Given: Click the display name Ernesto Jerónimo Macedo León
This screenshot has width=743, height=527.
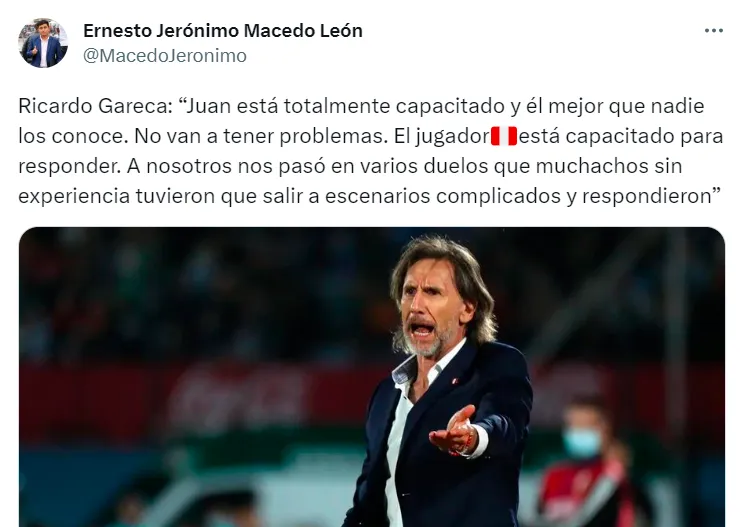Looking at the screenshot, I should coord(223,31).
